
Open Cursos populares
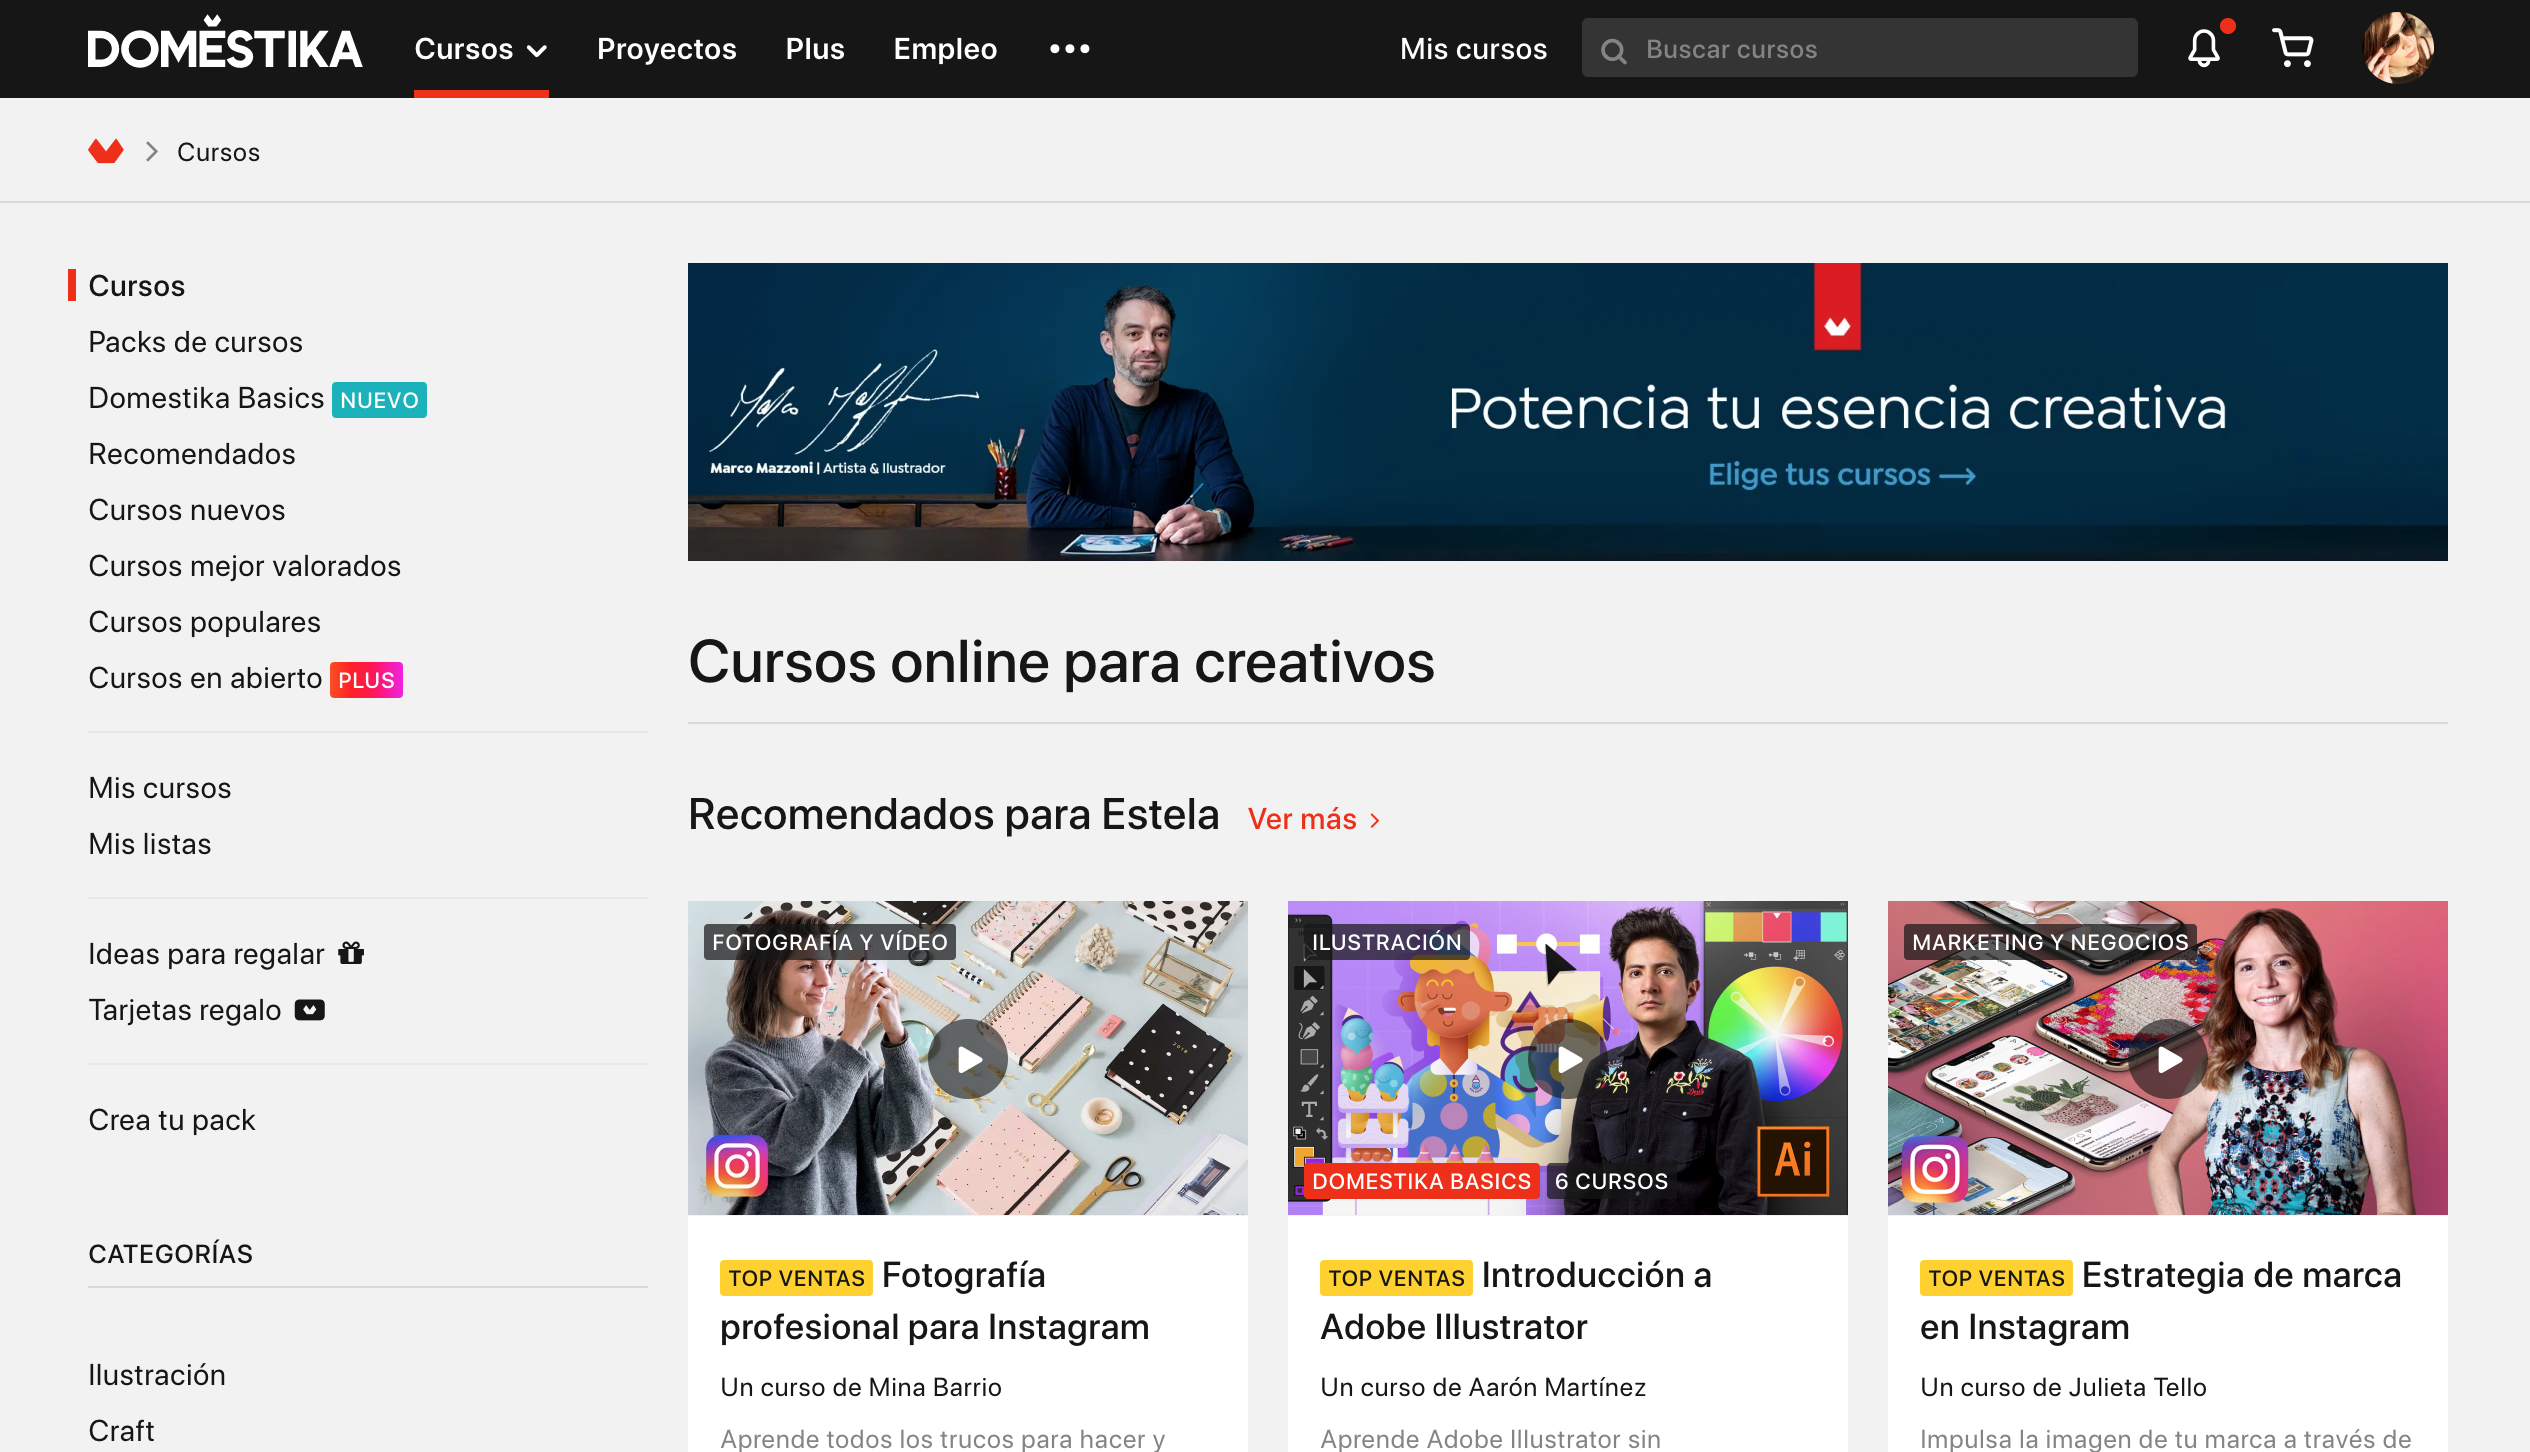pos(204,622)
